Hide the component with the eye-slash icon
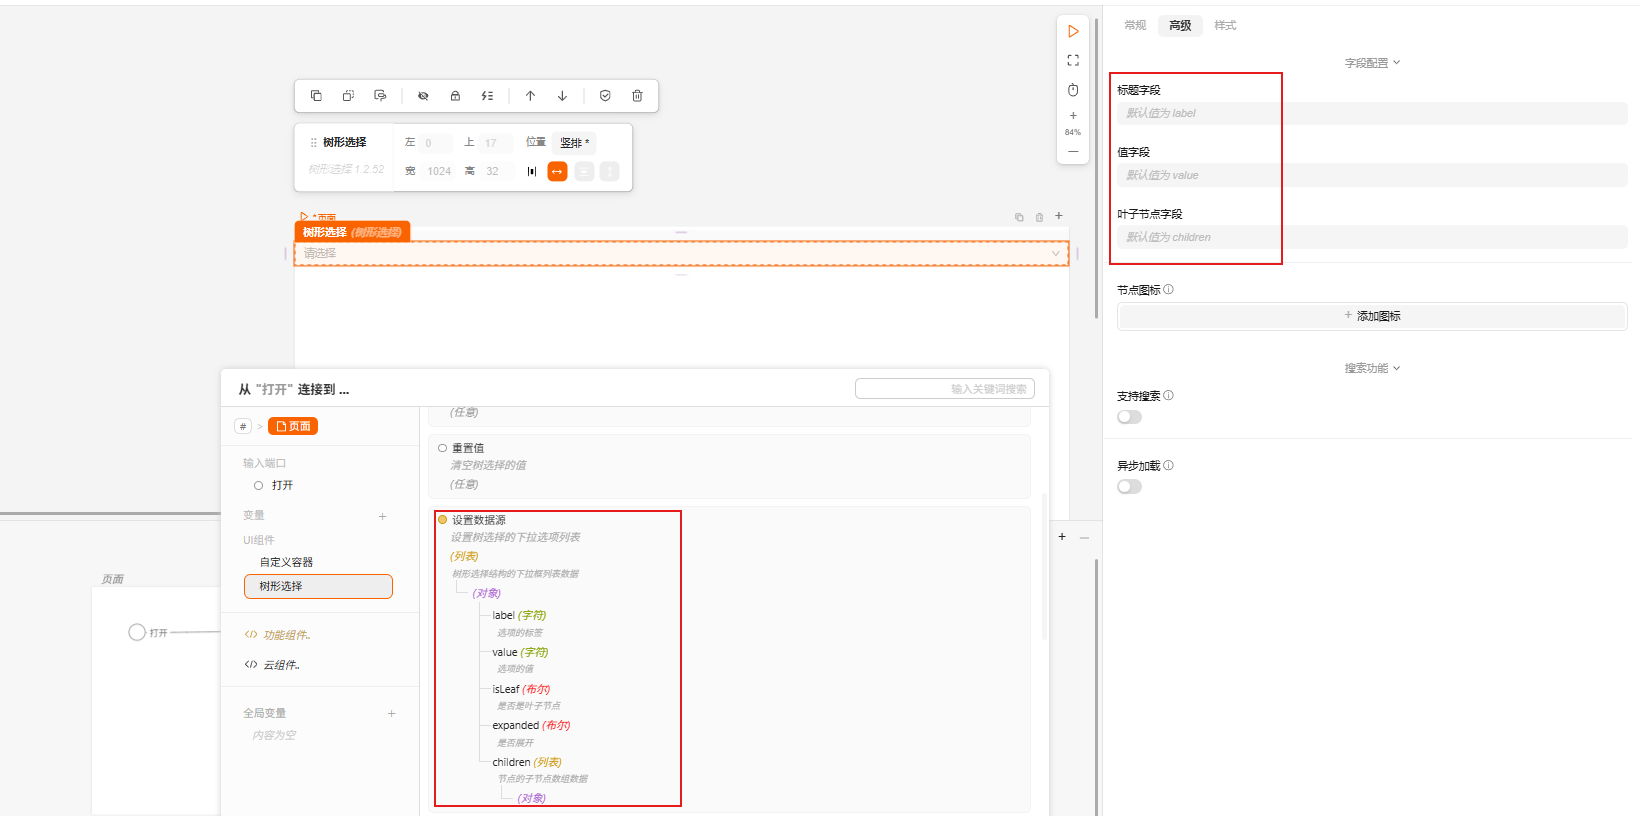 click(x=423, y=96)
